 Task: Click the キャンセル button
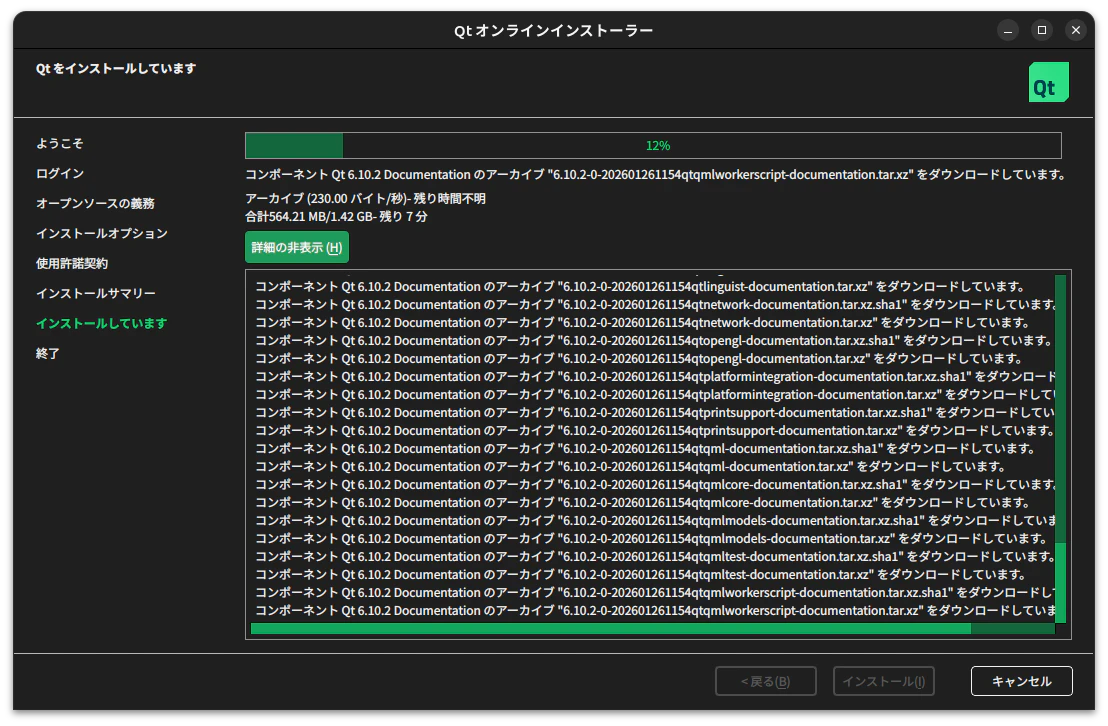(x=1021, y=681)
